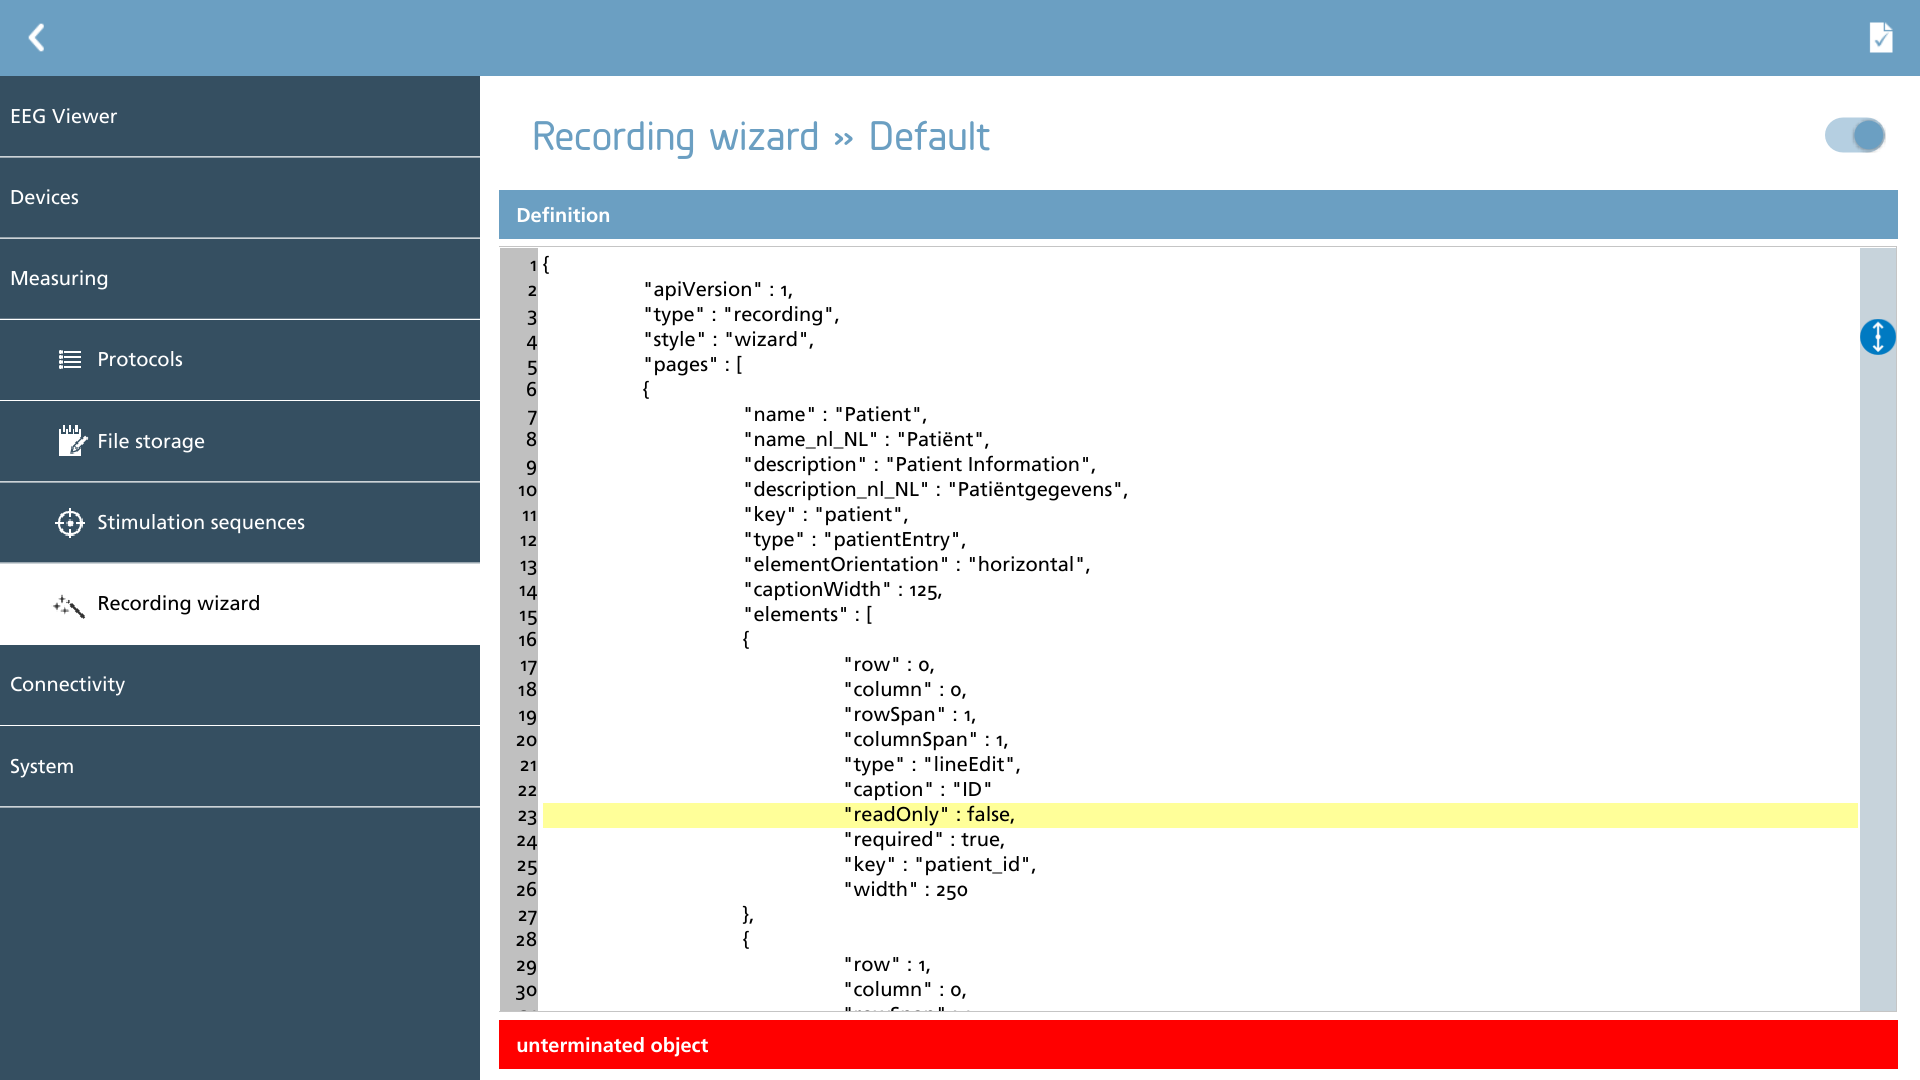Select the Protocols submenu entry
Screen dimensions: 1920x1080
[240, 360]
